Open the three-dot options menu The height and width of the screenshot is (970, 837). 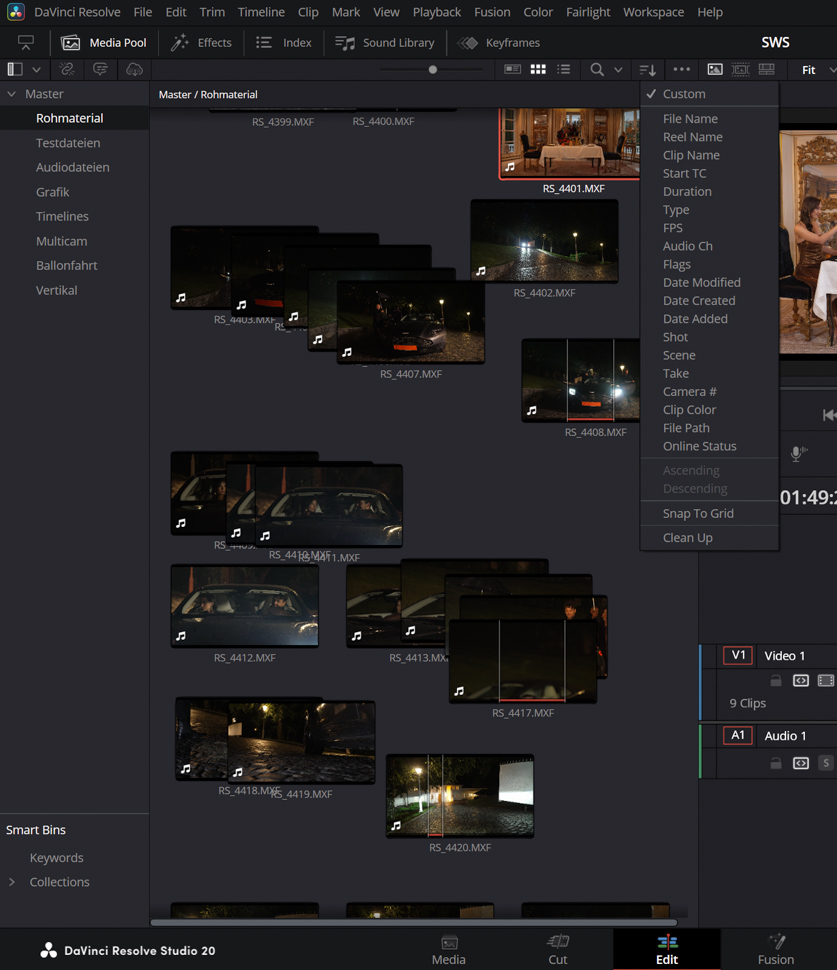681,70
